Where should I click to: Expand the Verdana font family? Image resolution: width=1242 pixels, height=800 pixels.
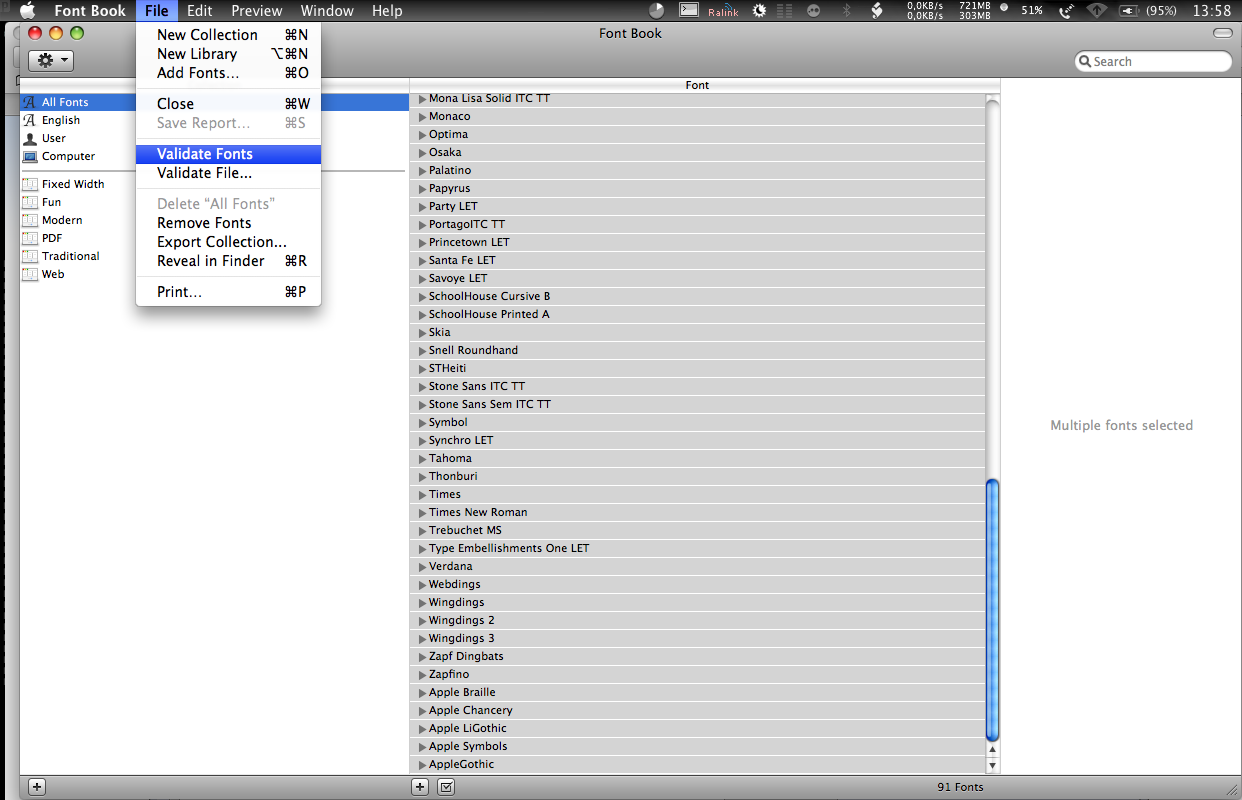[422, 566]
